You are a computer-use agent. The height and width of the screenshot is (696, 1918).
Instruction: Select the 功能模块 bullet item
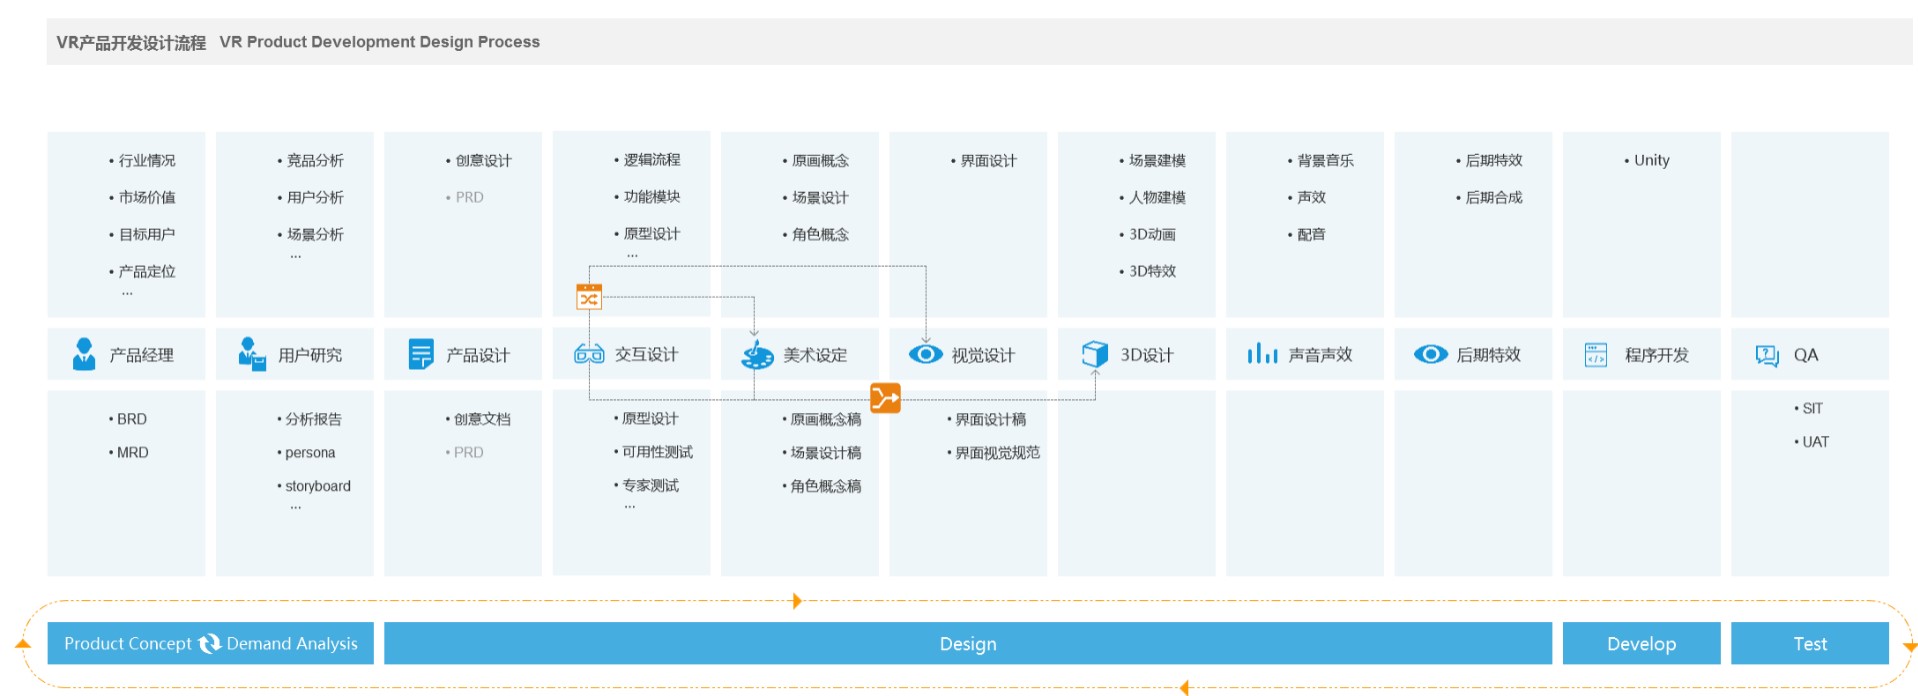[647, 196]
